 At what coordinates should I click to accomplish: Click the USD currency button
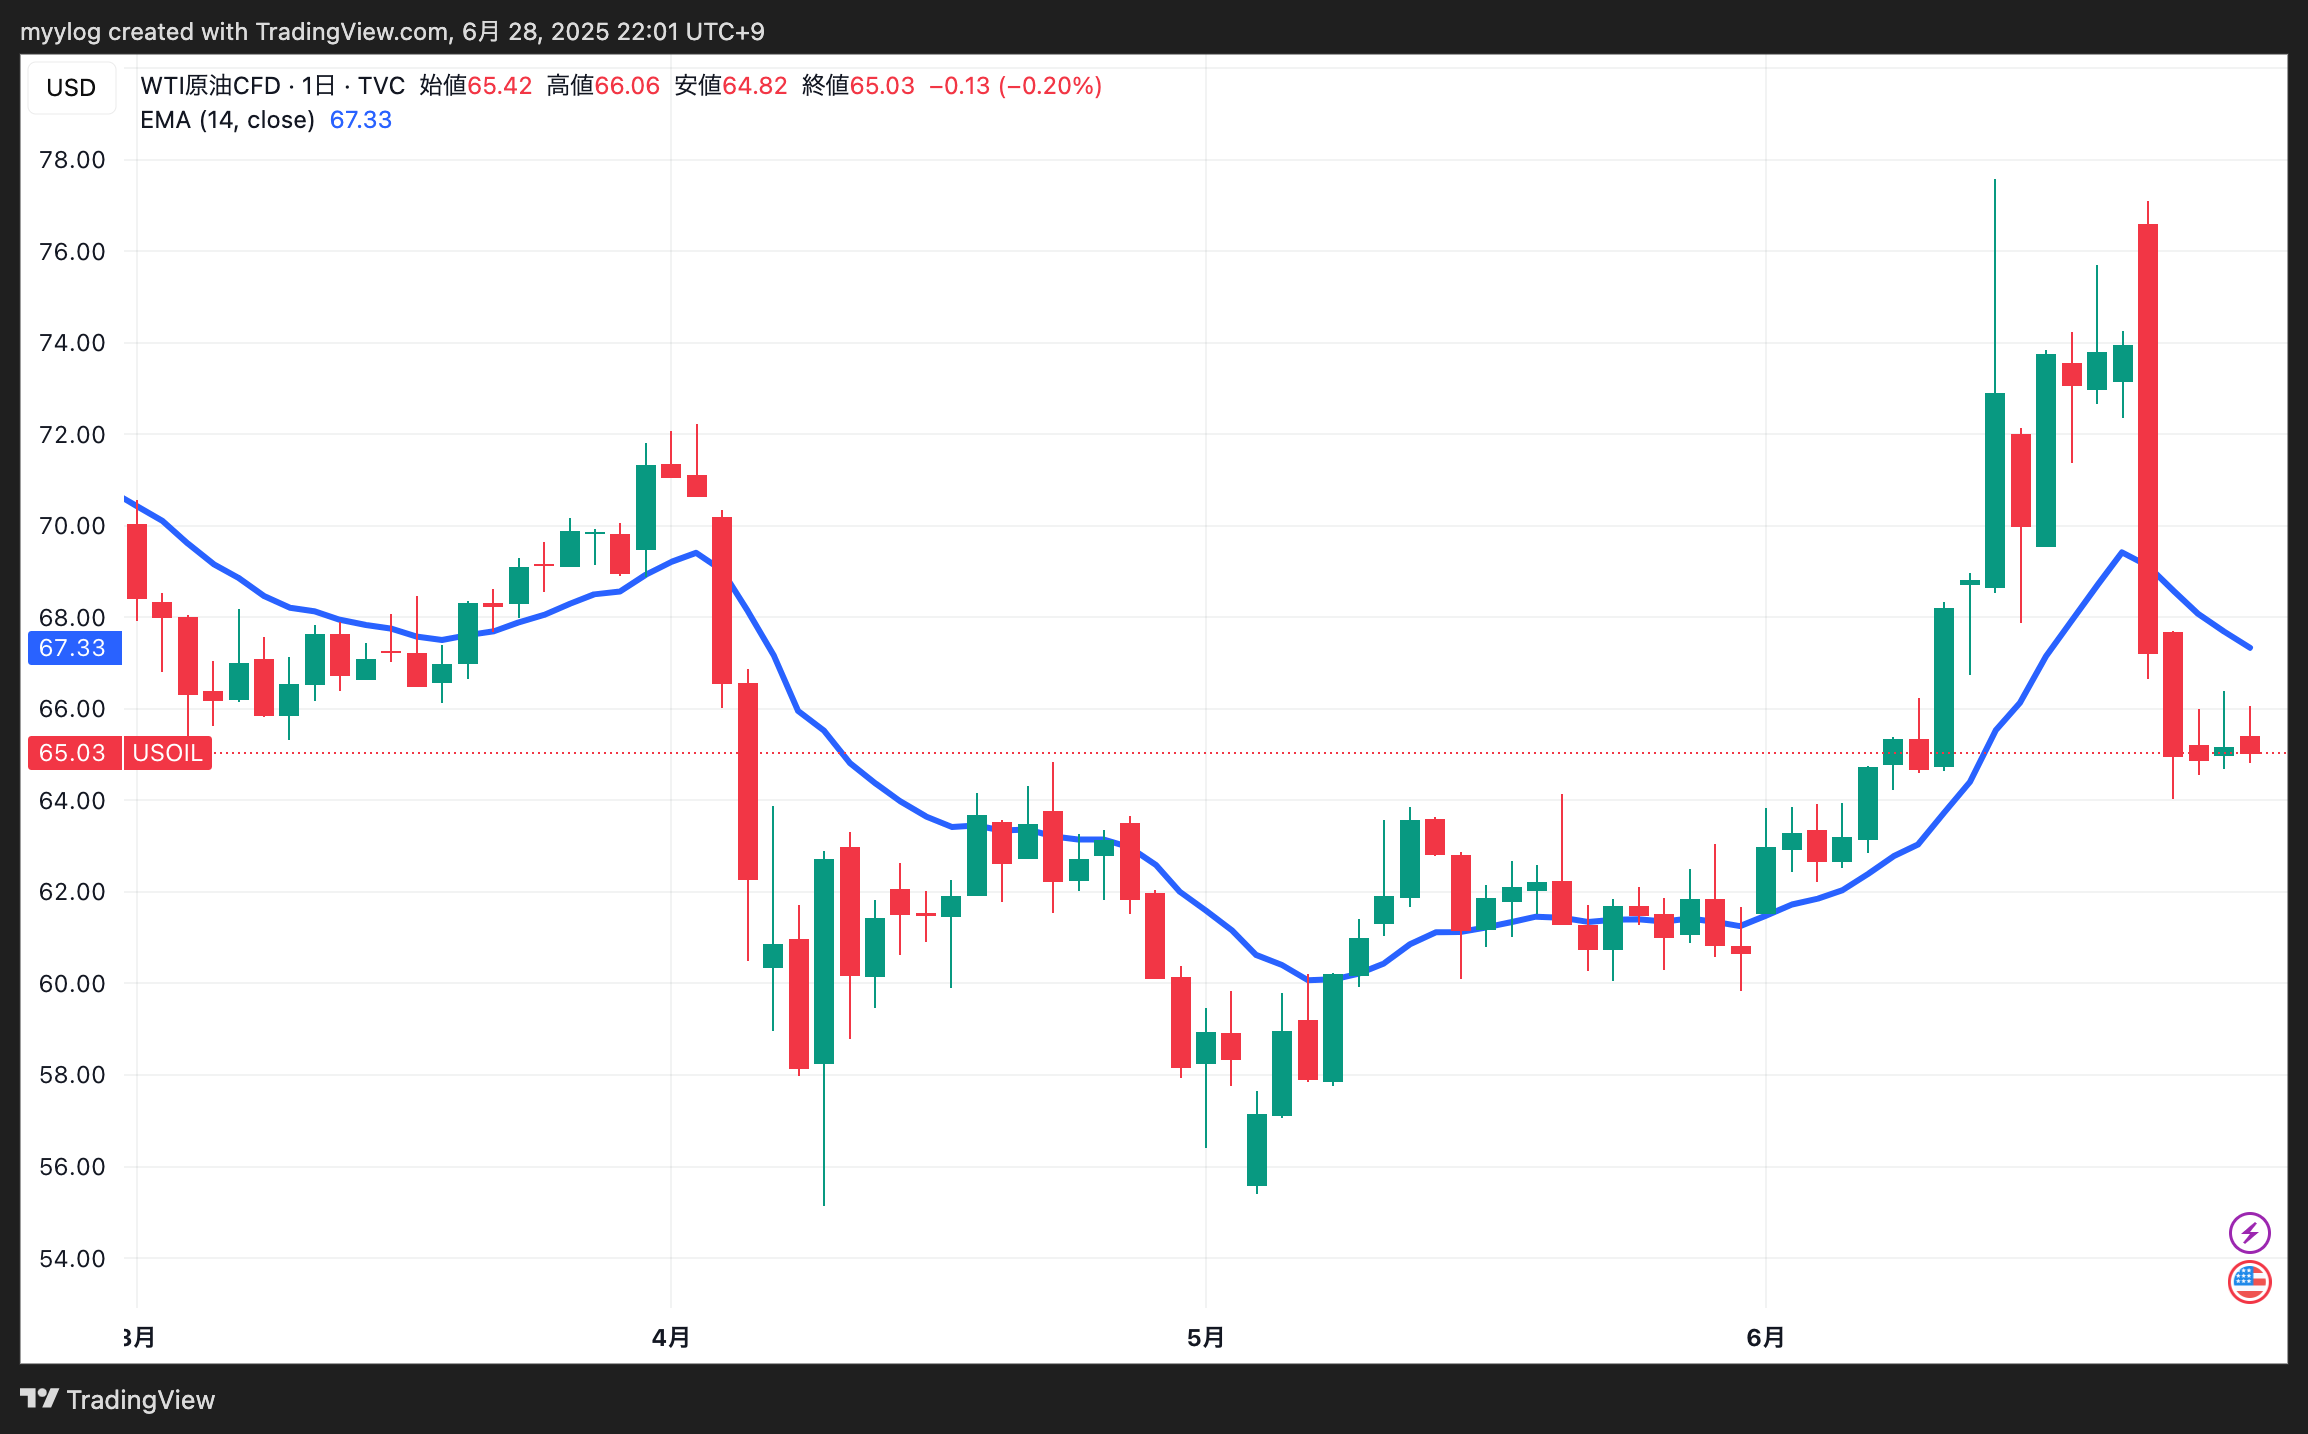click(71, 88)
